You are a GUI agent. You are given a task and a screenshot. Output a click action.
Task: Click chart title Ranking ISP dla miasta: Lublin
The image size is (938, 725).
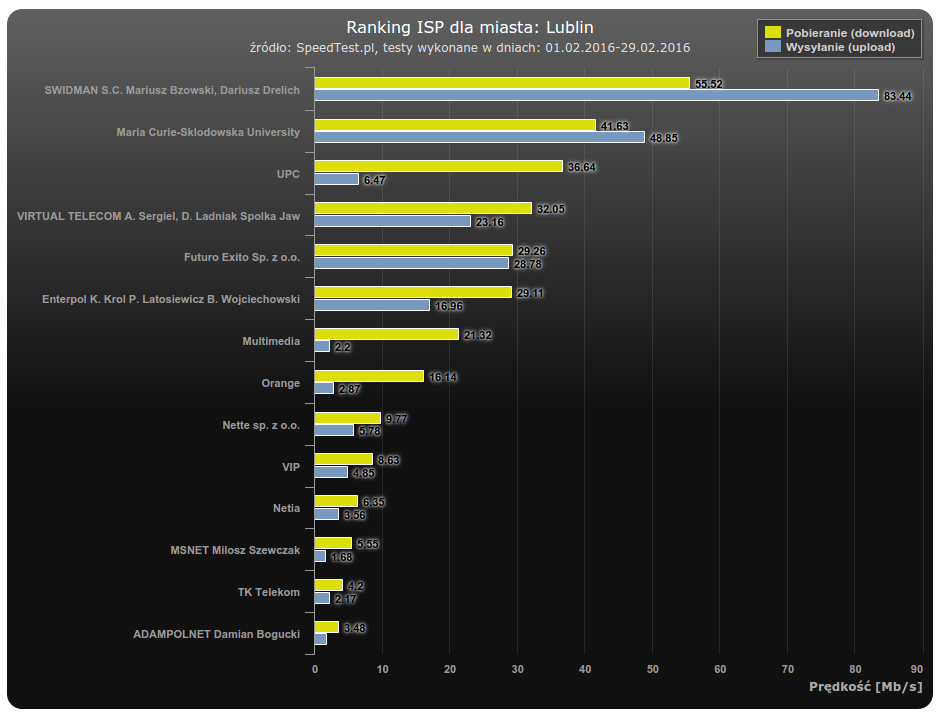[x=470, y=28]
